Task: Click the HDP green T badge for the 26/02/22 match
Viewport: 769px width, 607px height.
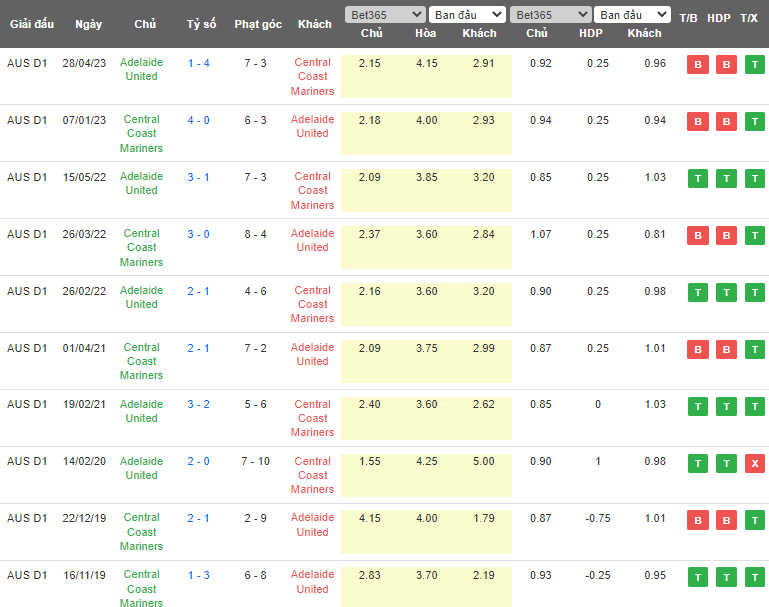Action: [726, 293]
